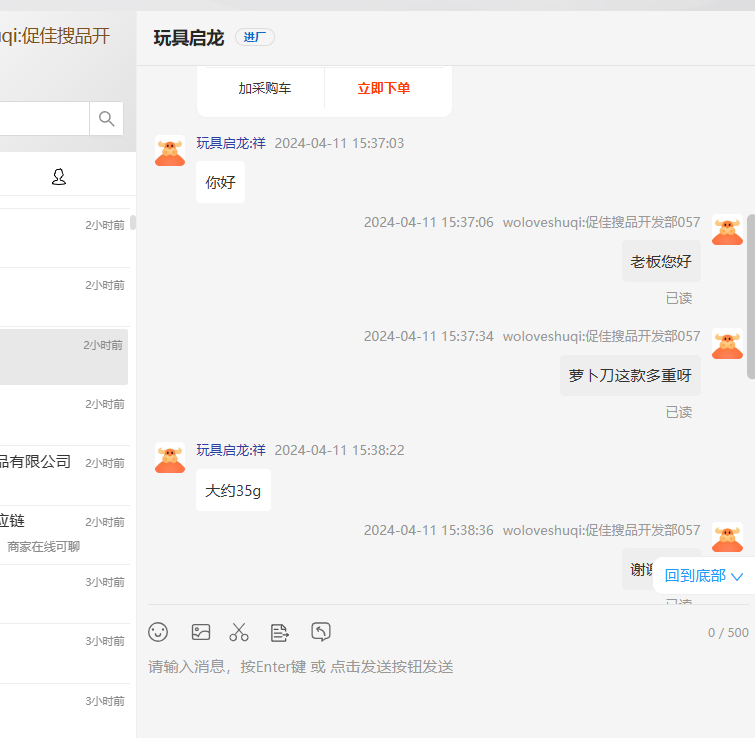
Task: Jump to bottom with 回到底部 button
Action: point(704,576)
